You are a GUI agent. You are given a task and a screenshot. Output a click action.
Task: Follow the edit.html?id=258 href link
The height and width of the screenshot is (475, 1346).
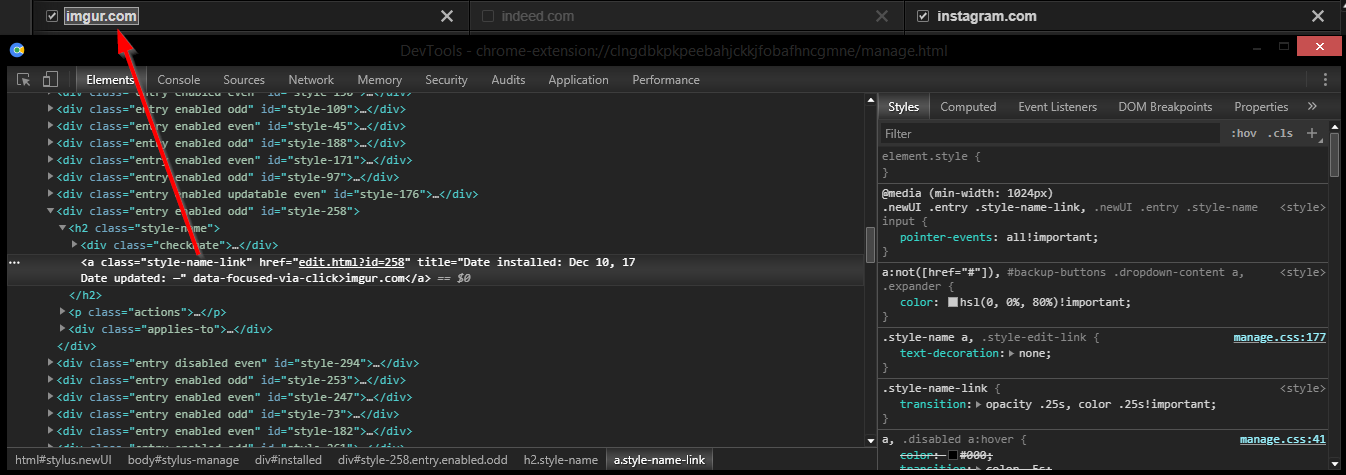pyautogui.click(x=354, y=262)
